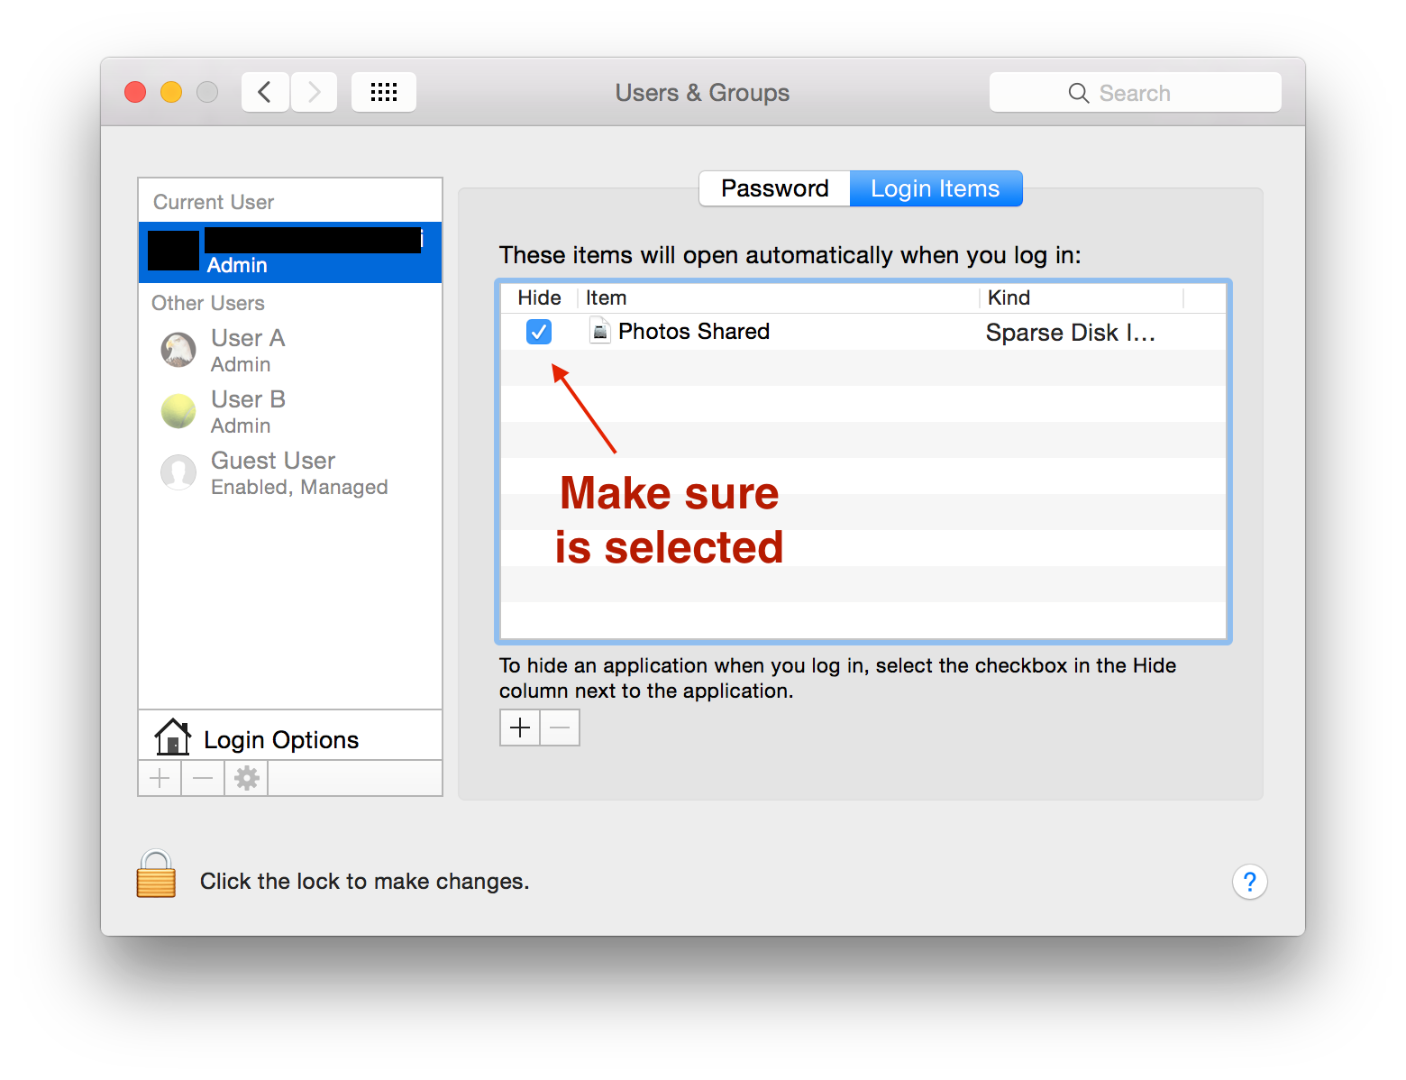Select User B in the Other Users list
Viewport: 1406px width, 1080px height.
(x=248, y=410)
